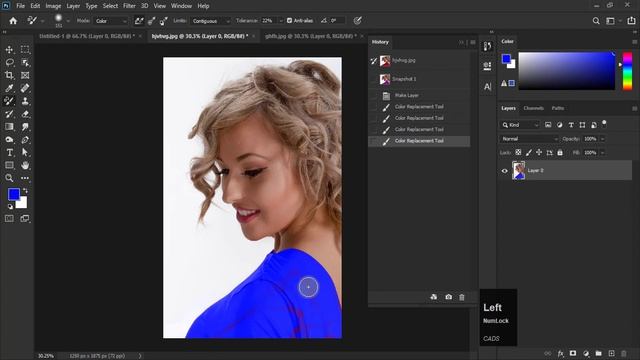Add layer mask icon

point(573,353)
